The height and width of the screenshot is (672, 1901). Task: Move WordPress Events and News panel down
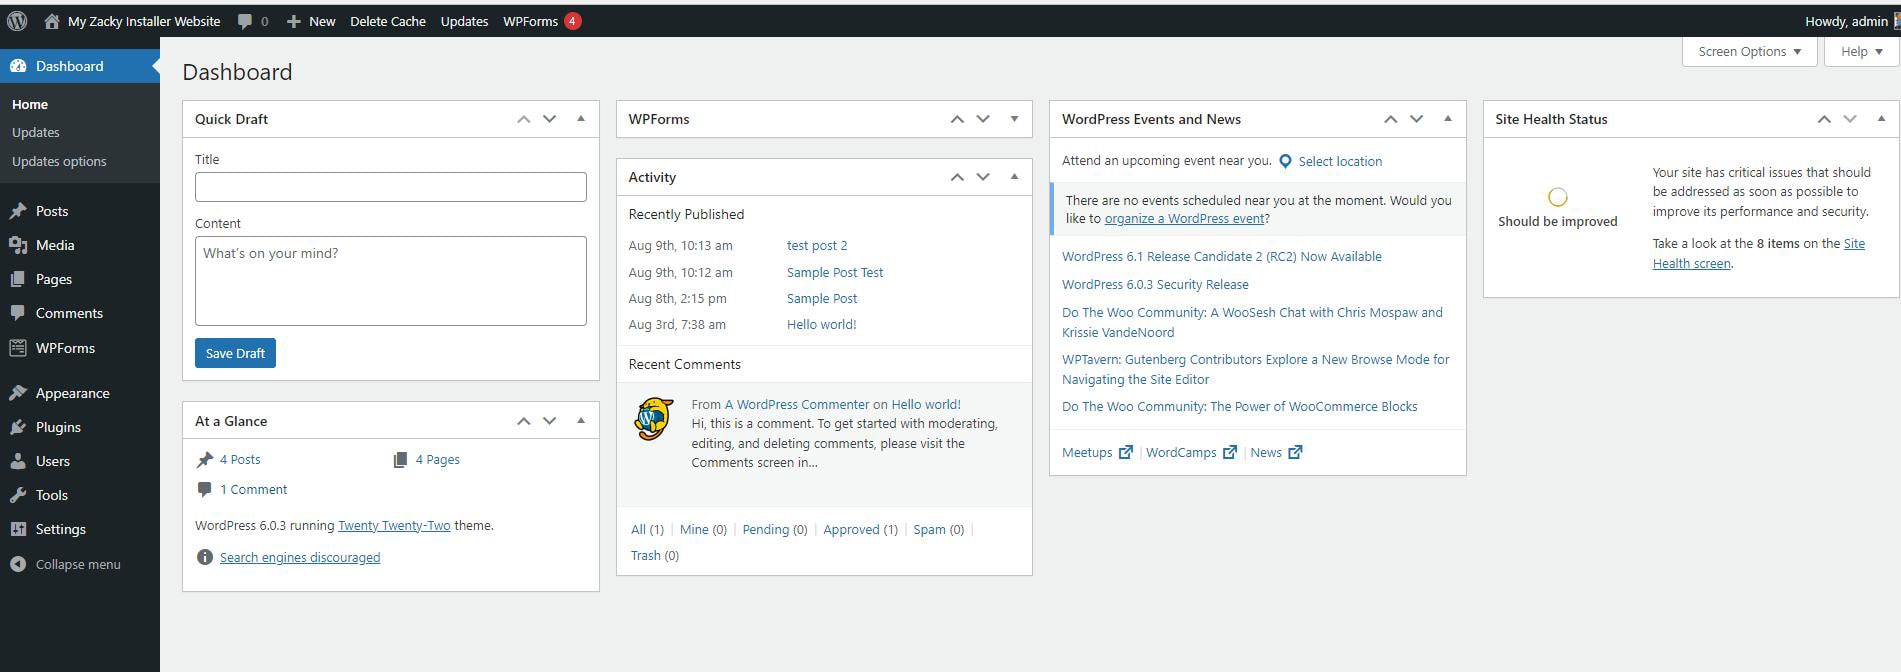coord(1416,119)
